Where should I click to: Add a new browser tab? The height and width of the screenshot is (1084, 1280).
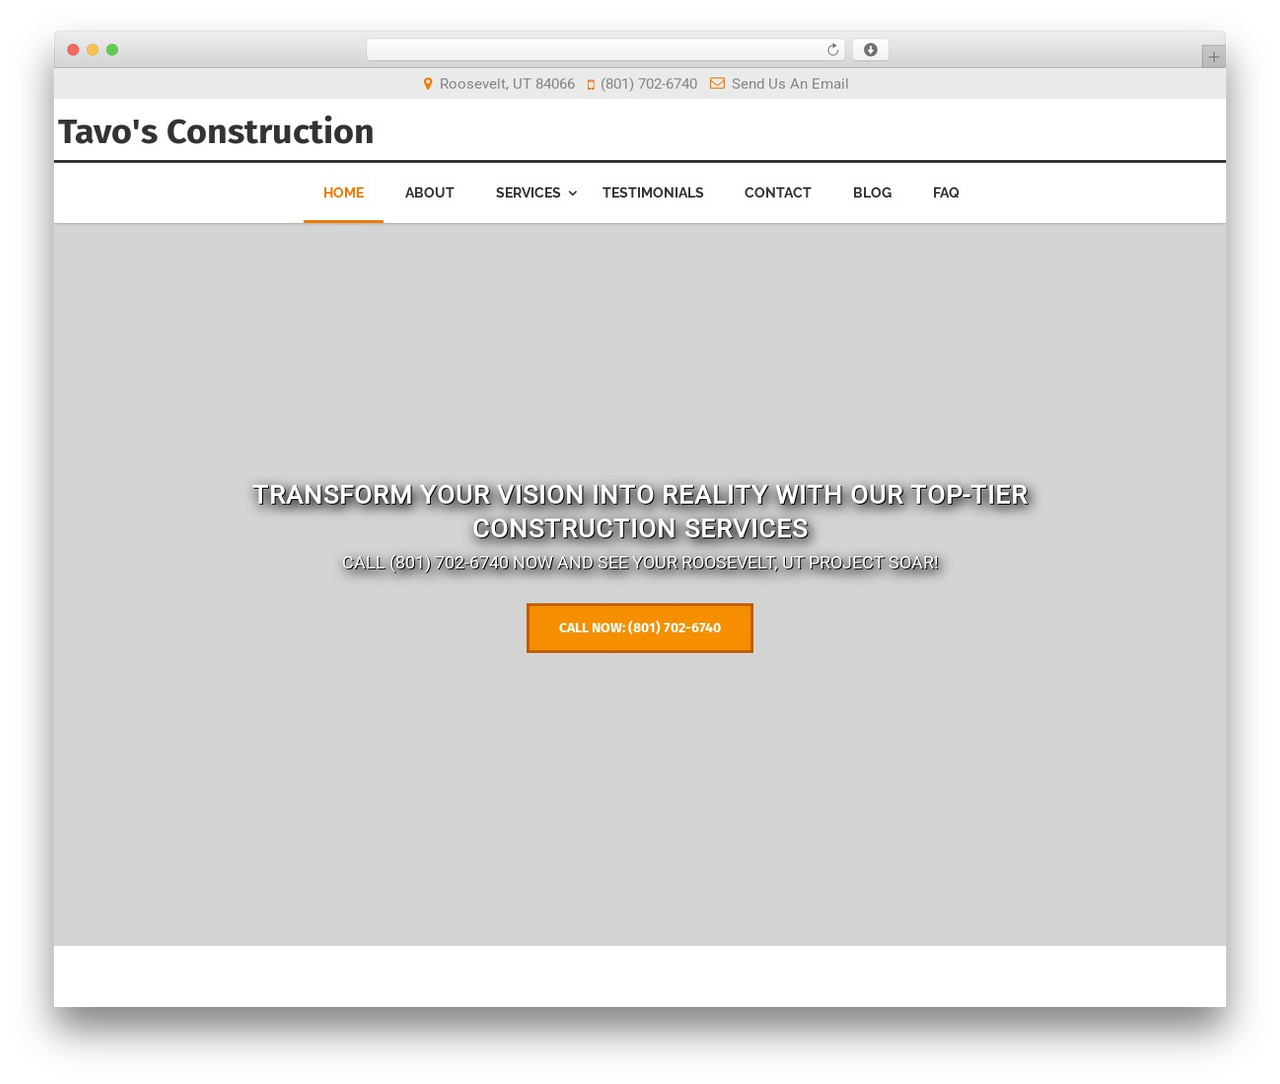[1213, 57]
